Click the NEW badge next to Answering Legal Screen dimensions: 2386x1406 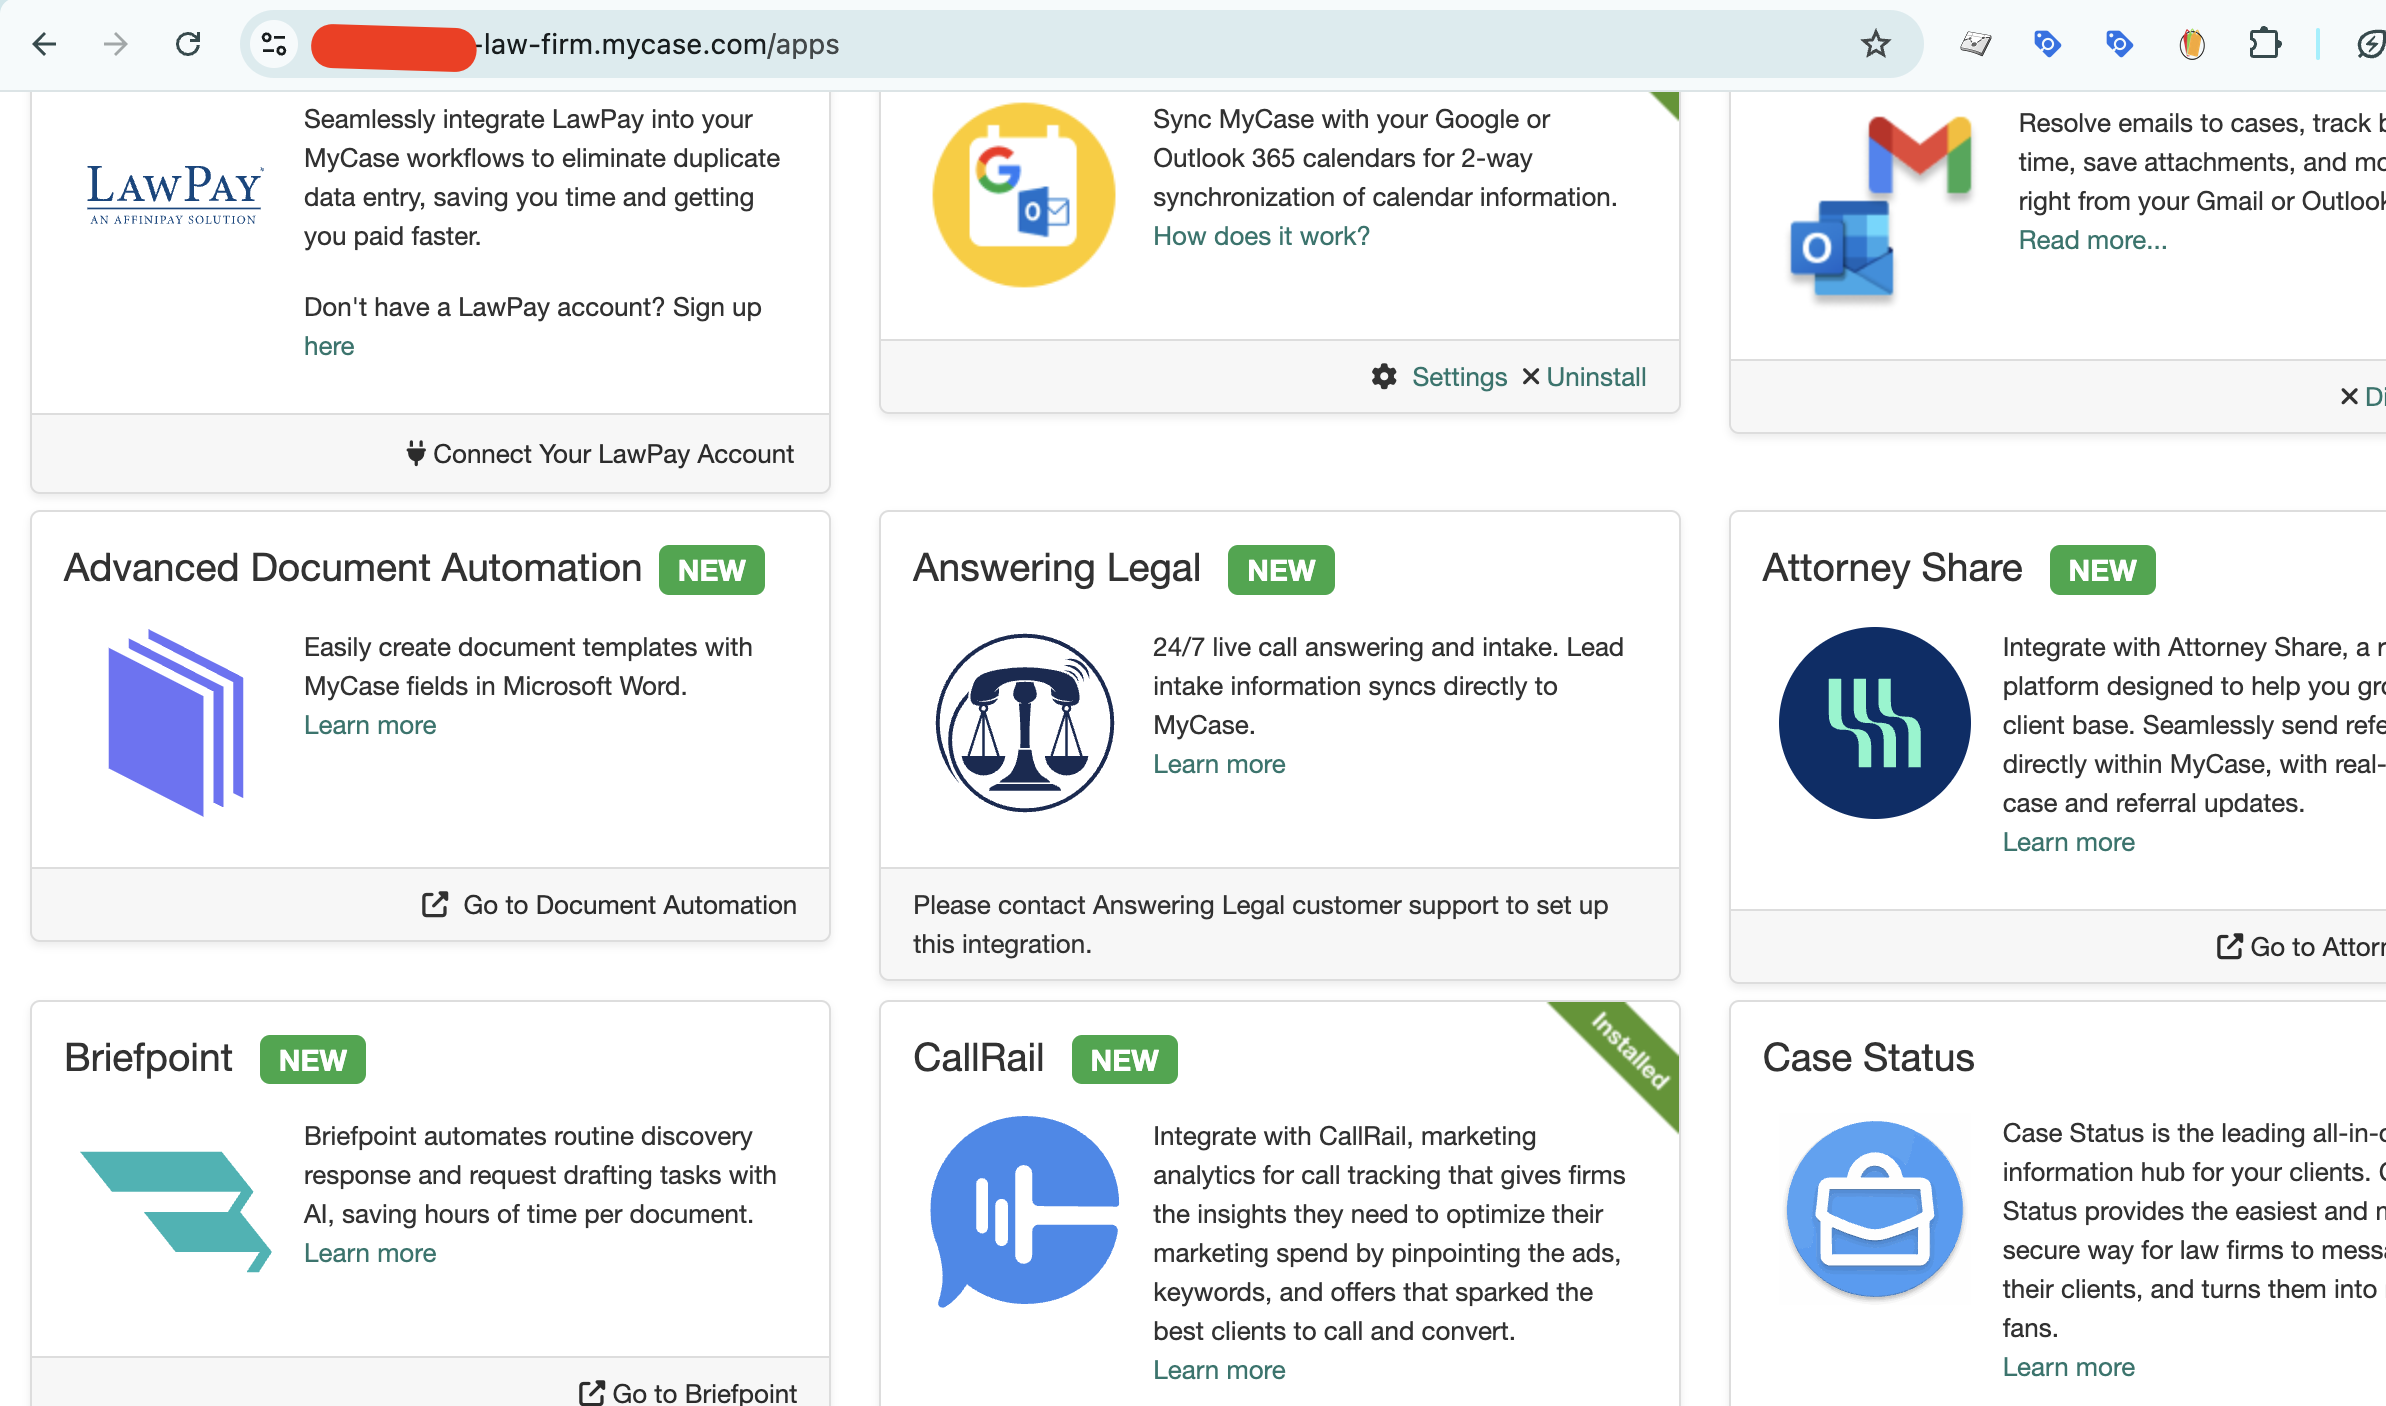(1281, 570)
